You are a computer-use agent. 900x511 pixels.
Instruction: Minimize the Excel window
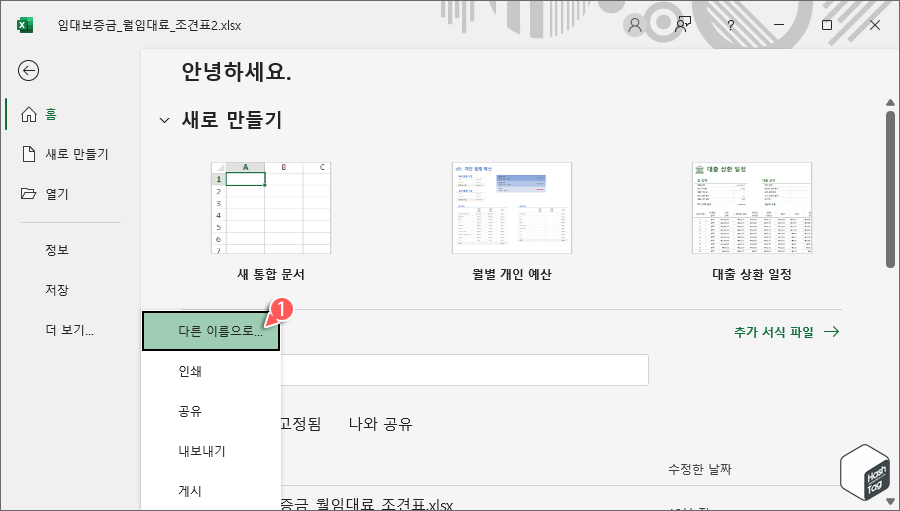pos(779,25)
